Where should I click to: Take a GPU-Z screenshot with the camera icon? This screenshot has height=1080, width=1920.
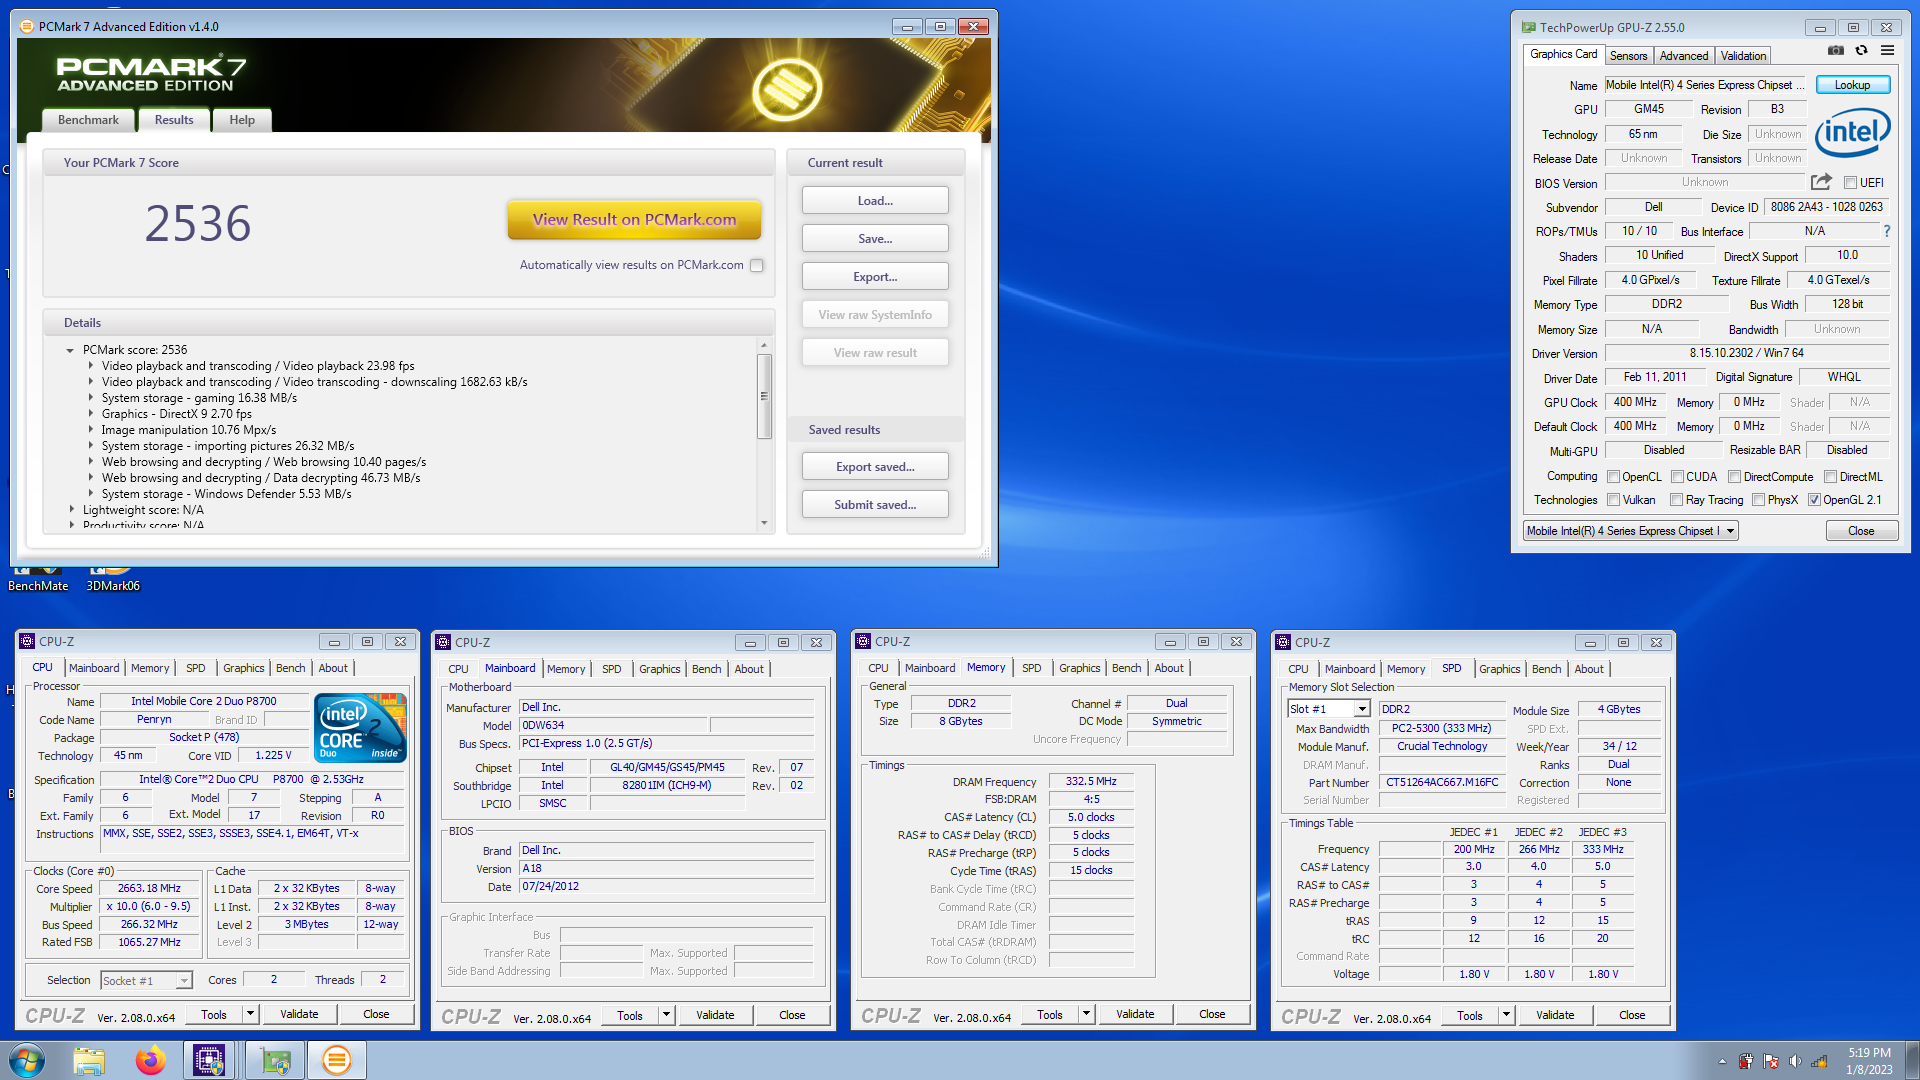click(1836, 50)
